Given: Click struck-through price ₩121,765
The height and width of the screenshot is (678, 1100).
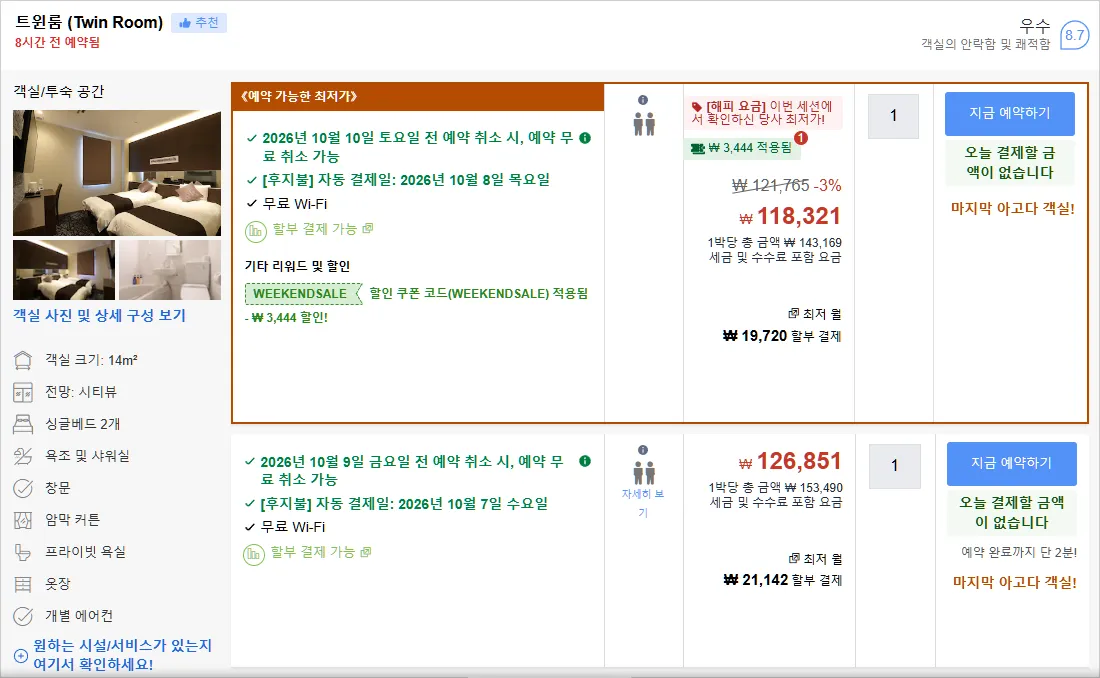Looking at the screenshot, I should click(770, 185).
